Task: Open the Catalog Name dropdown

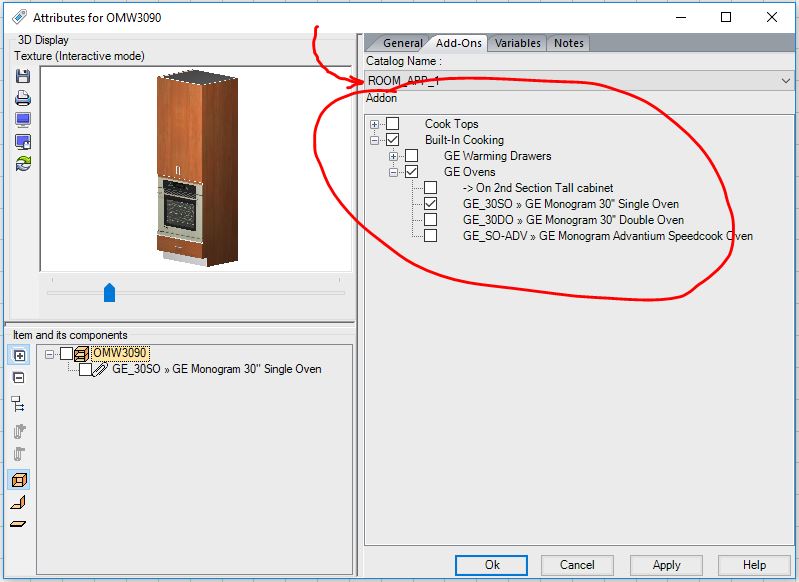Action: coord(785,81)
